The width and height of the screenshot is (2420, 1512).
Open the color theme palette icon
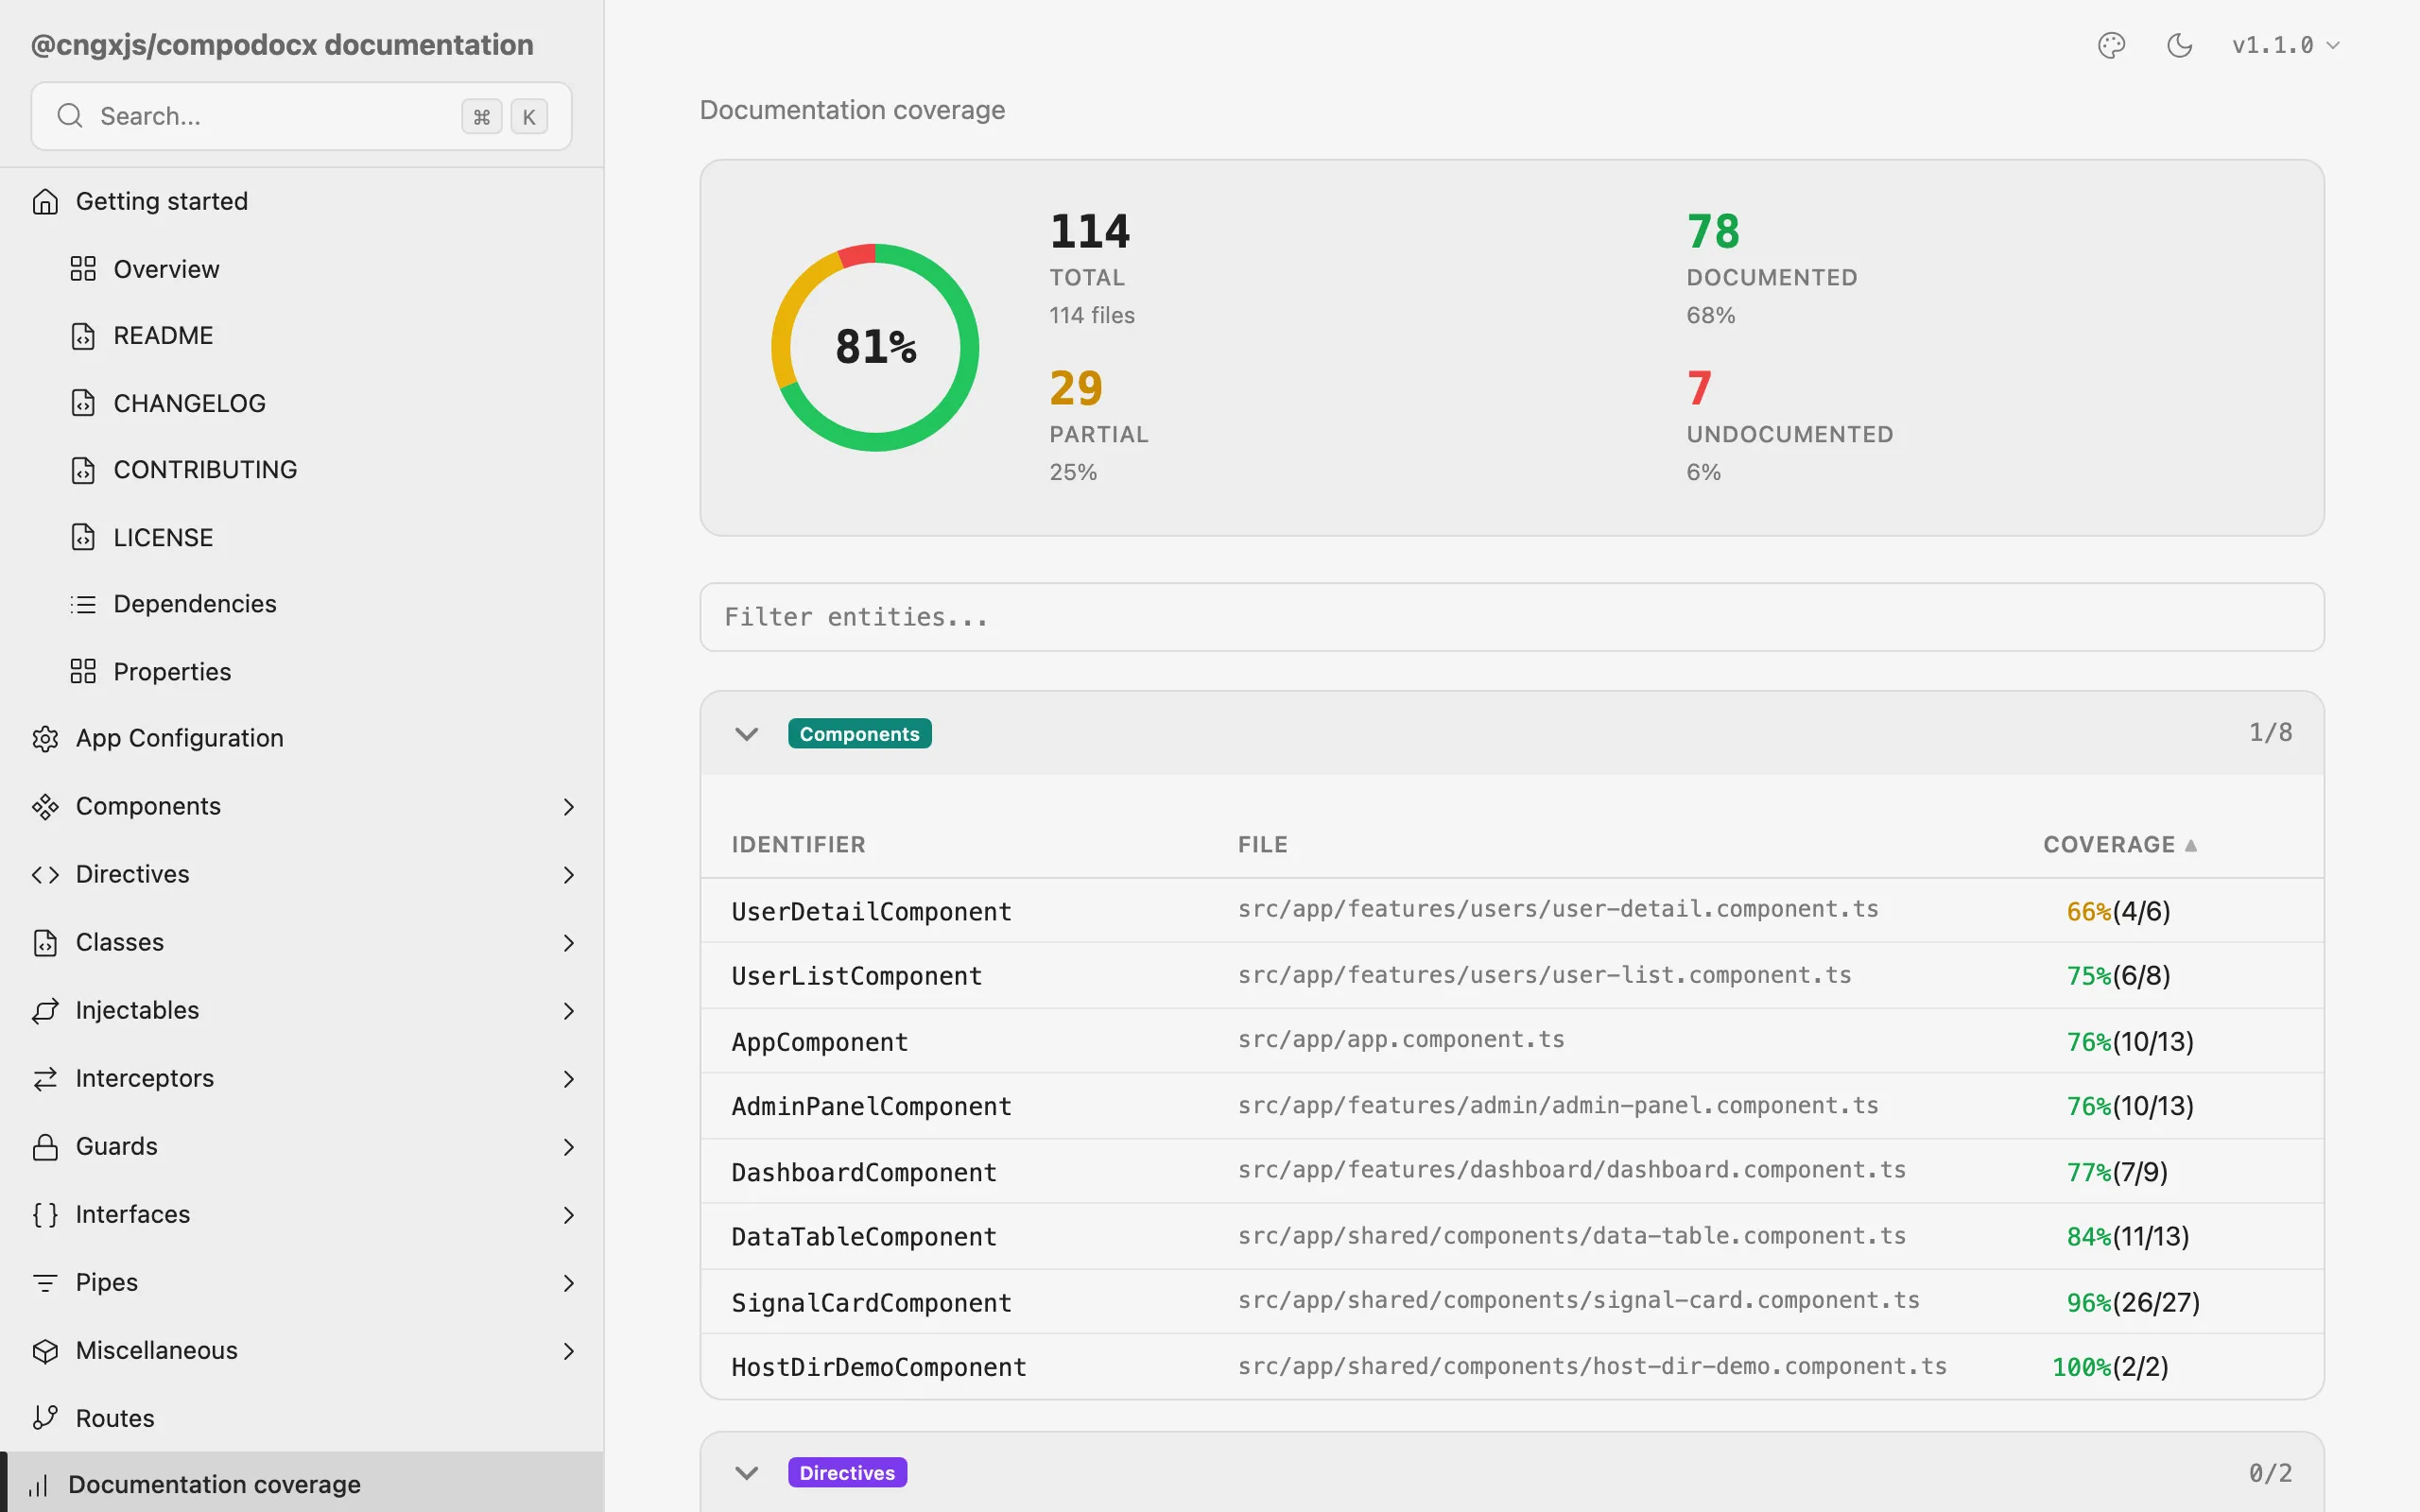[x=2111, y=46]
